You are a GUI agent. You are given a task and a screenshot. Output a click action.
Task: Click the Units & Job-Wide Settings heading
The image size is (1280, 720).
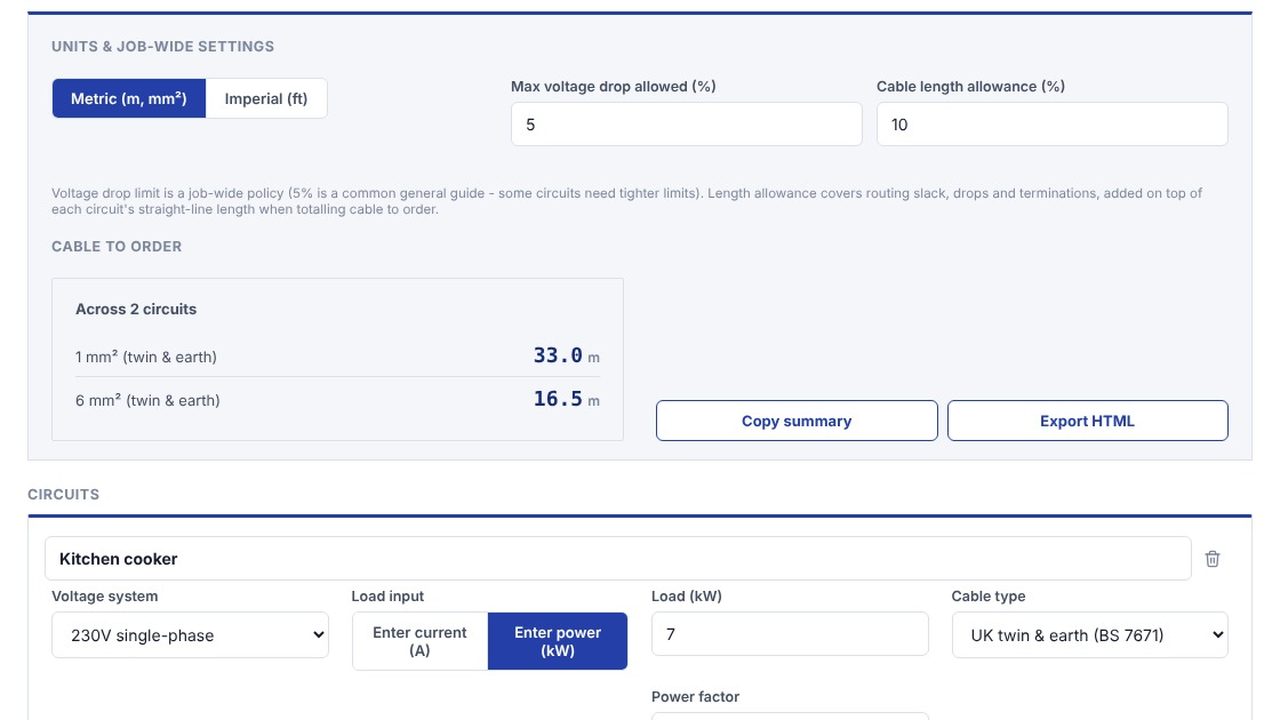(x=163, y=46)
